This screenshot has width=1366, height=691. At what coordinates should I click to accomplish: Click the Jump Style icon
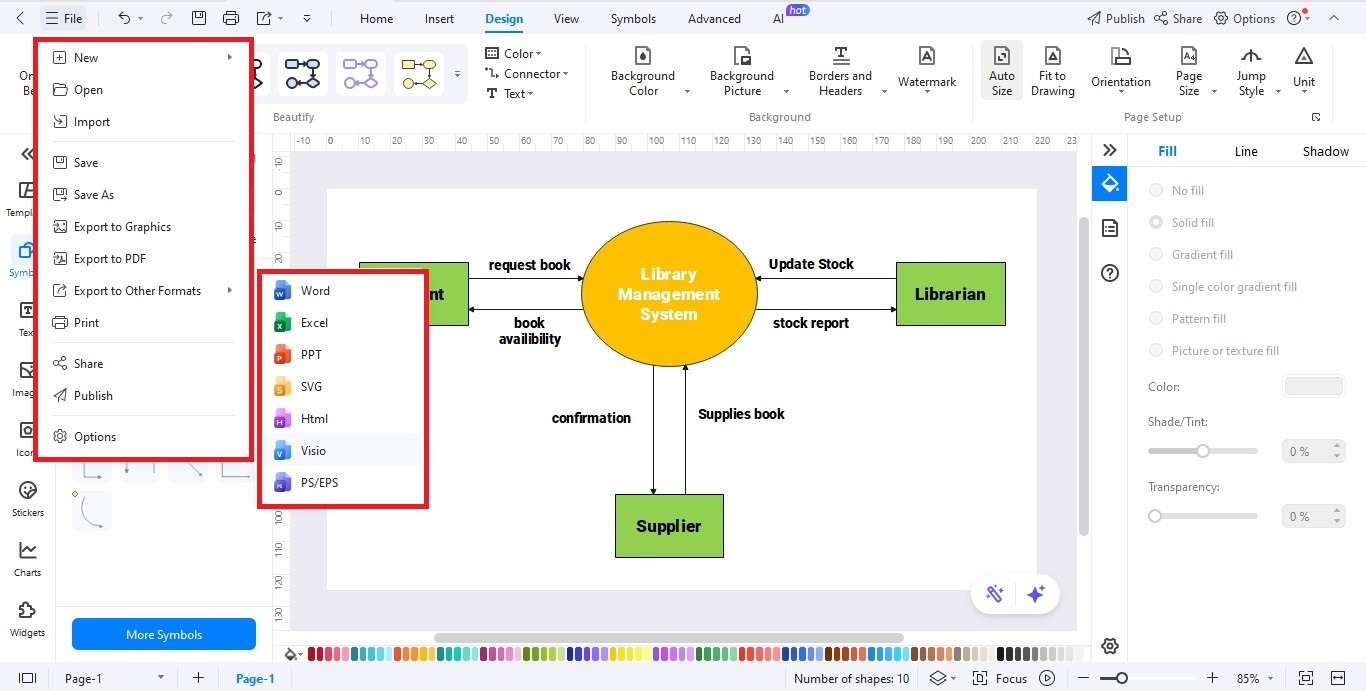click(x=1251, y=56)
